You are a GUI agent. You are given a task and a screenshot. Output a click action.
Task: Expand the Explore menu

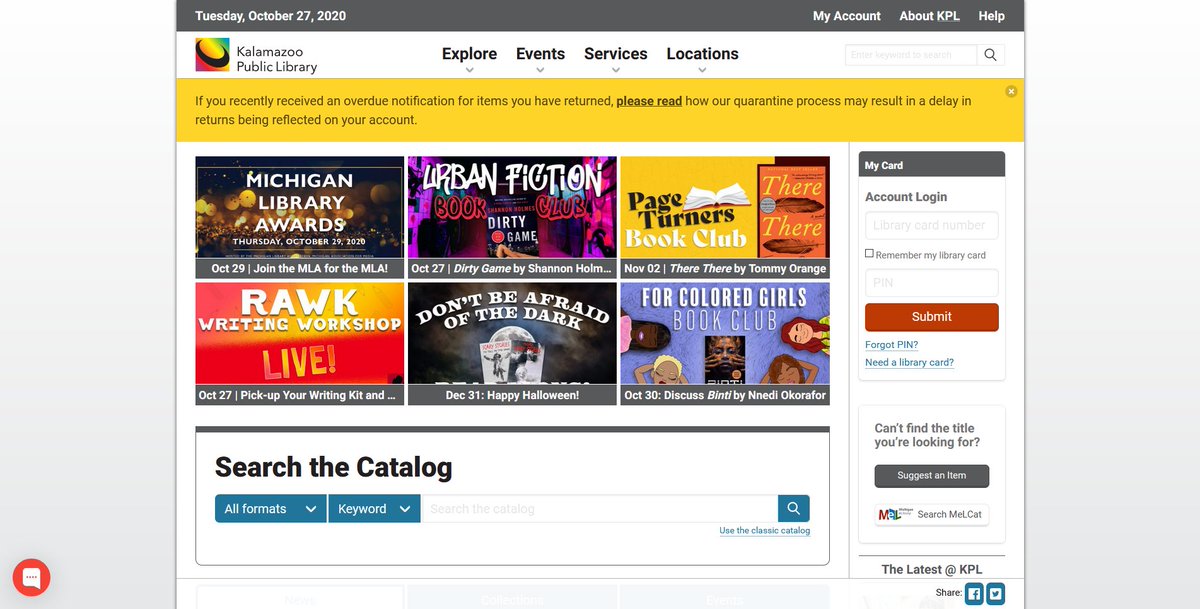[469, 57]
